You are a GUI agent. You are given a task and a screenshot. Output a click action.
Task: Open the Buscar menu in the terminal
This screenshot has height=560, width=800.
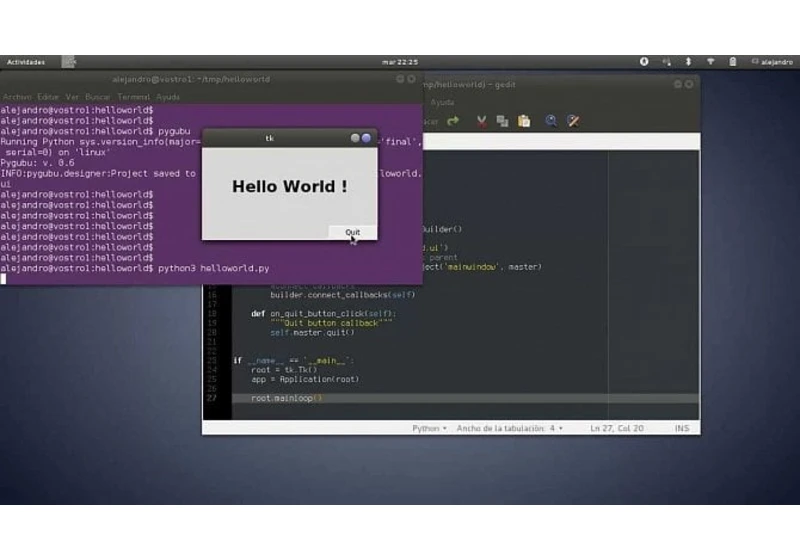pos(97,97)
